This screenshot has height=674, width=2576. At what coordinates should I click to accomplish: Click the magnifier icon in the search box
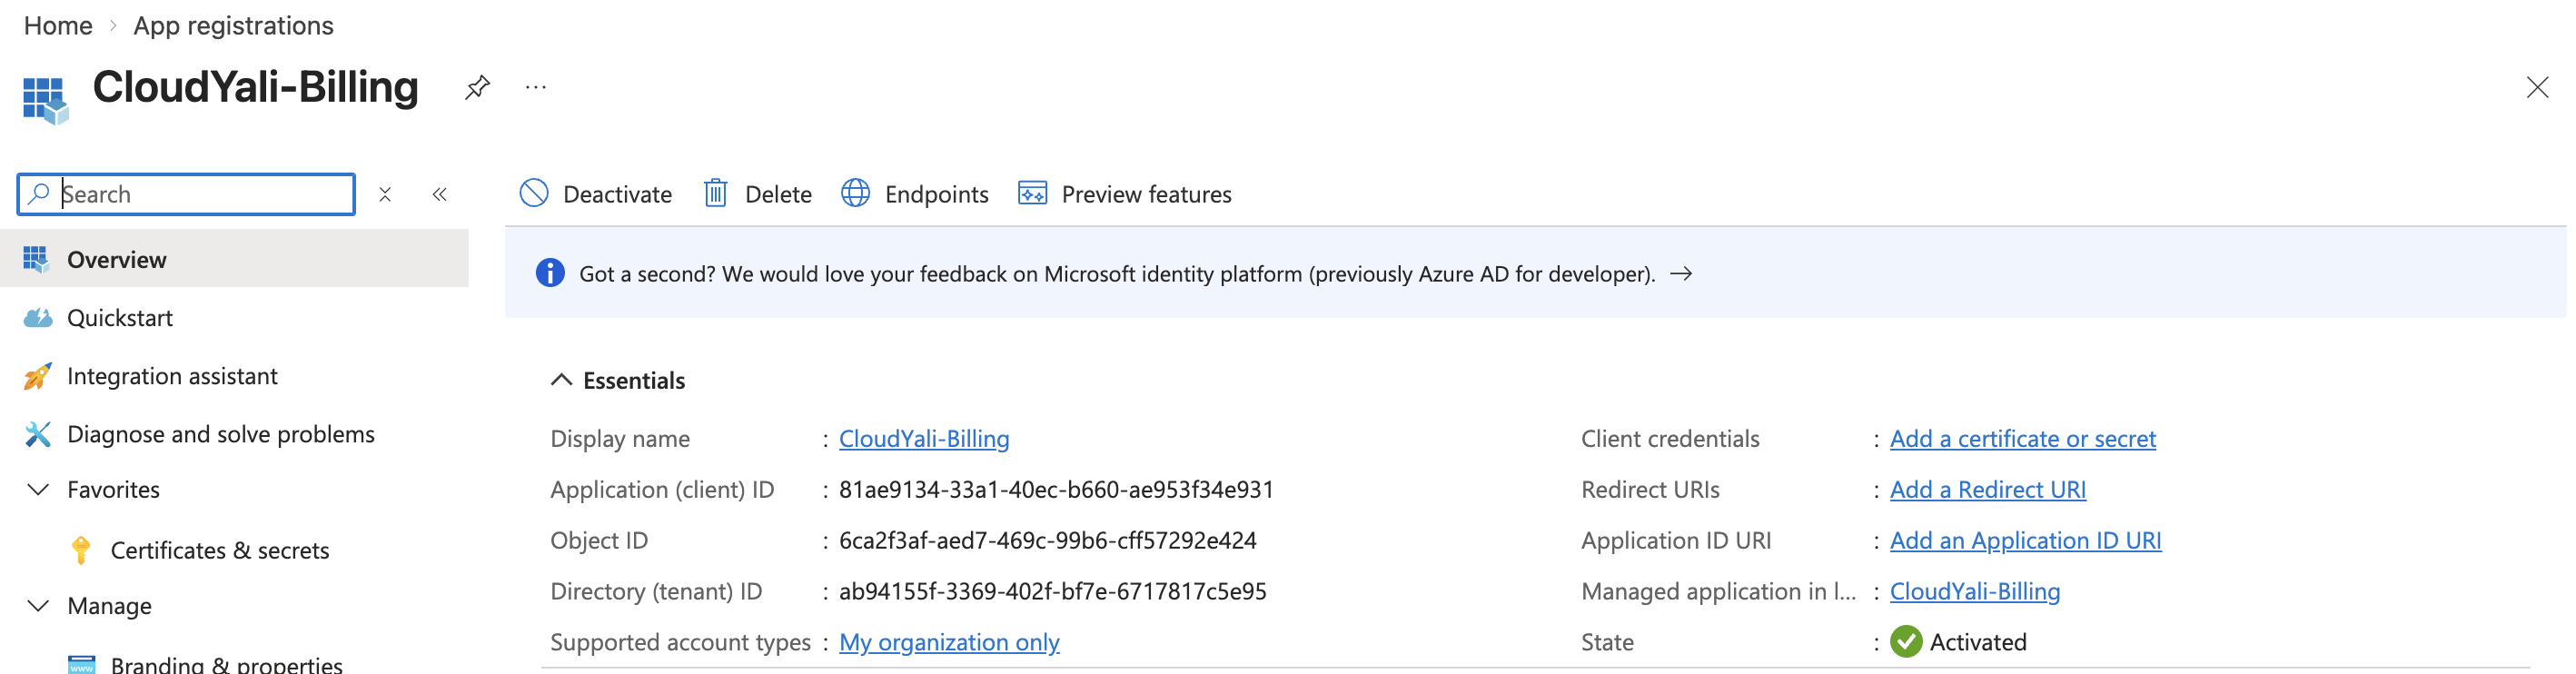point(39,194)
